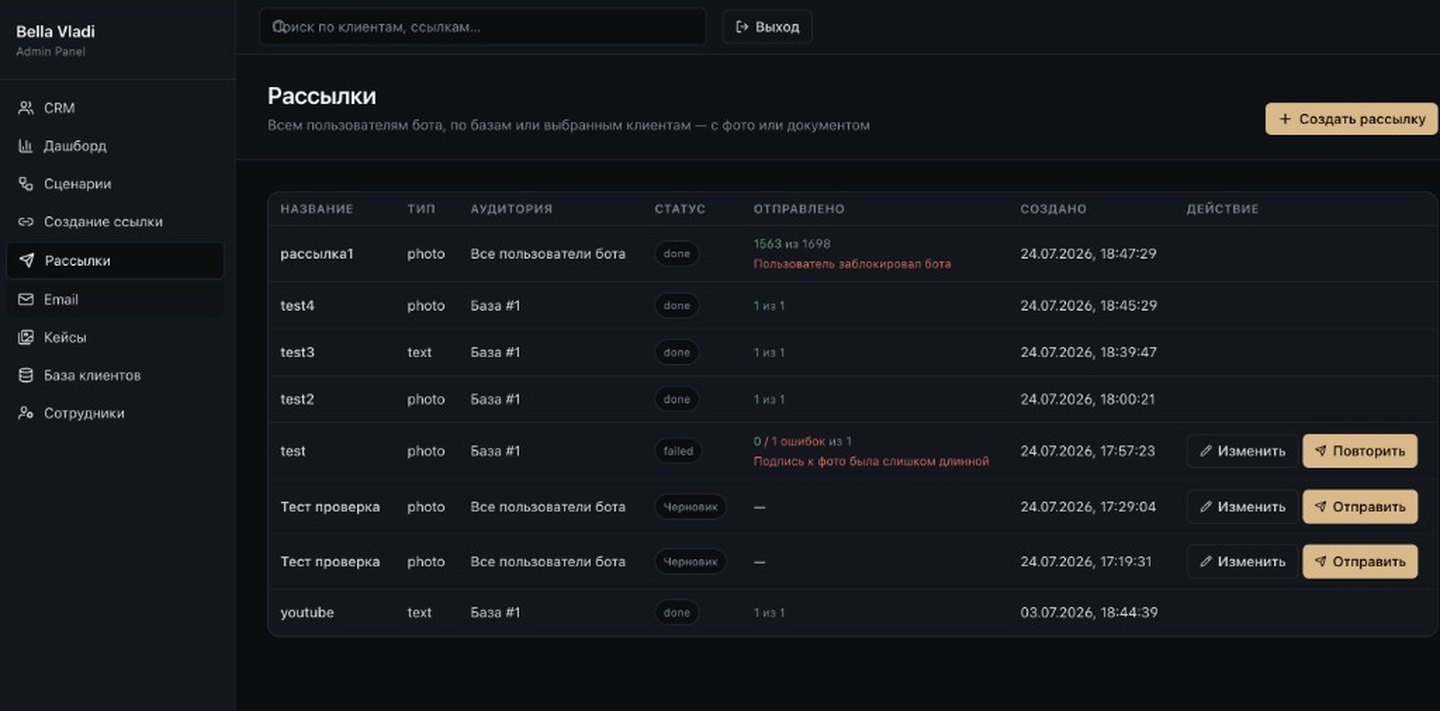This screenshot has height=711, width=1440.
Task: Open the Email section
Action: pyautogui.click(x=115, y=299)
